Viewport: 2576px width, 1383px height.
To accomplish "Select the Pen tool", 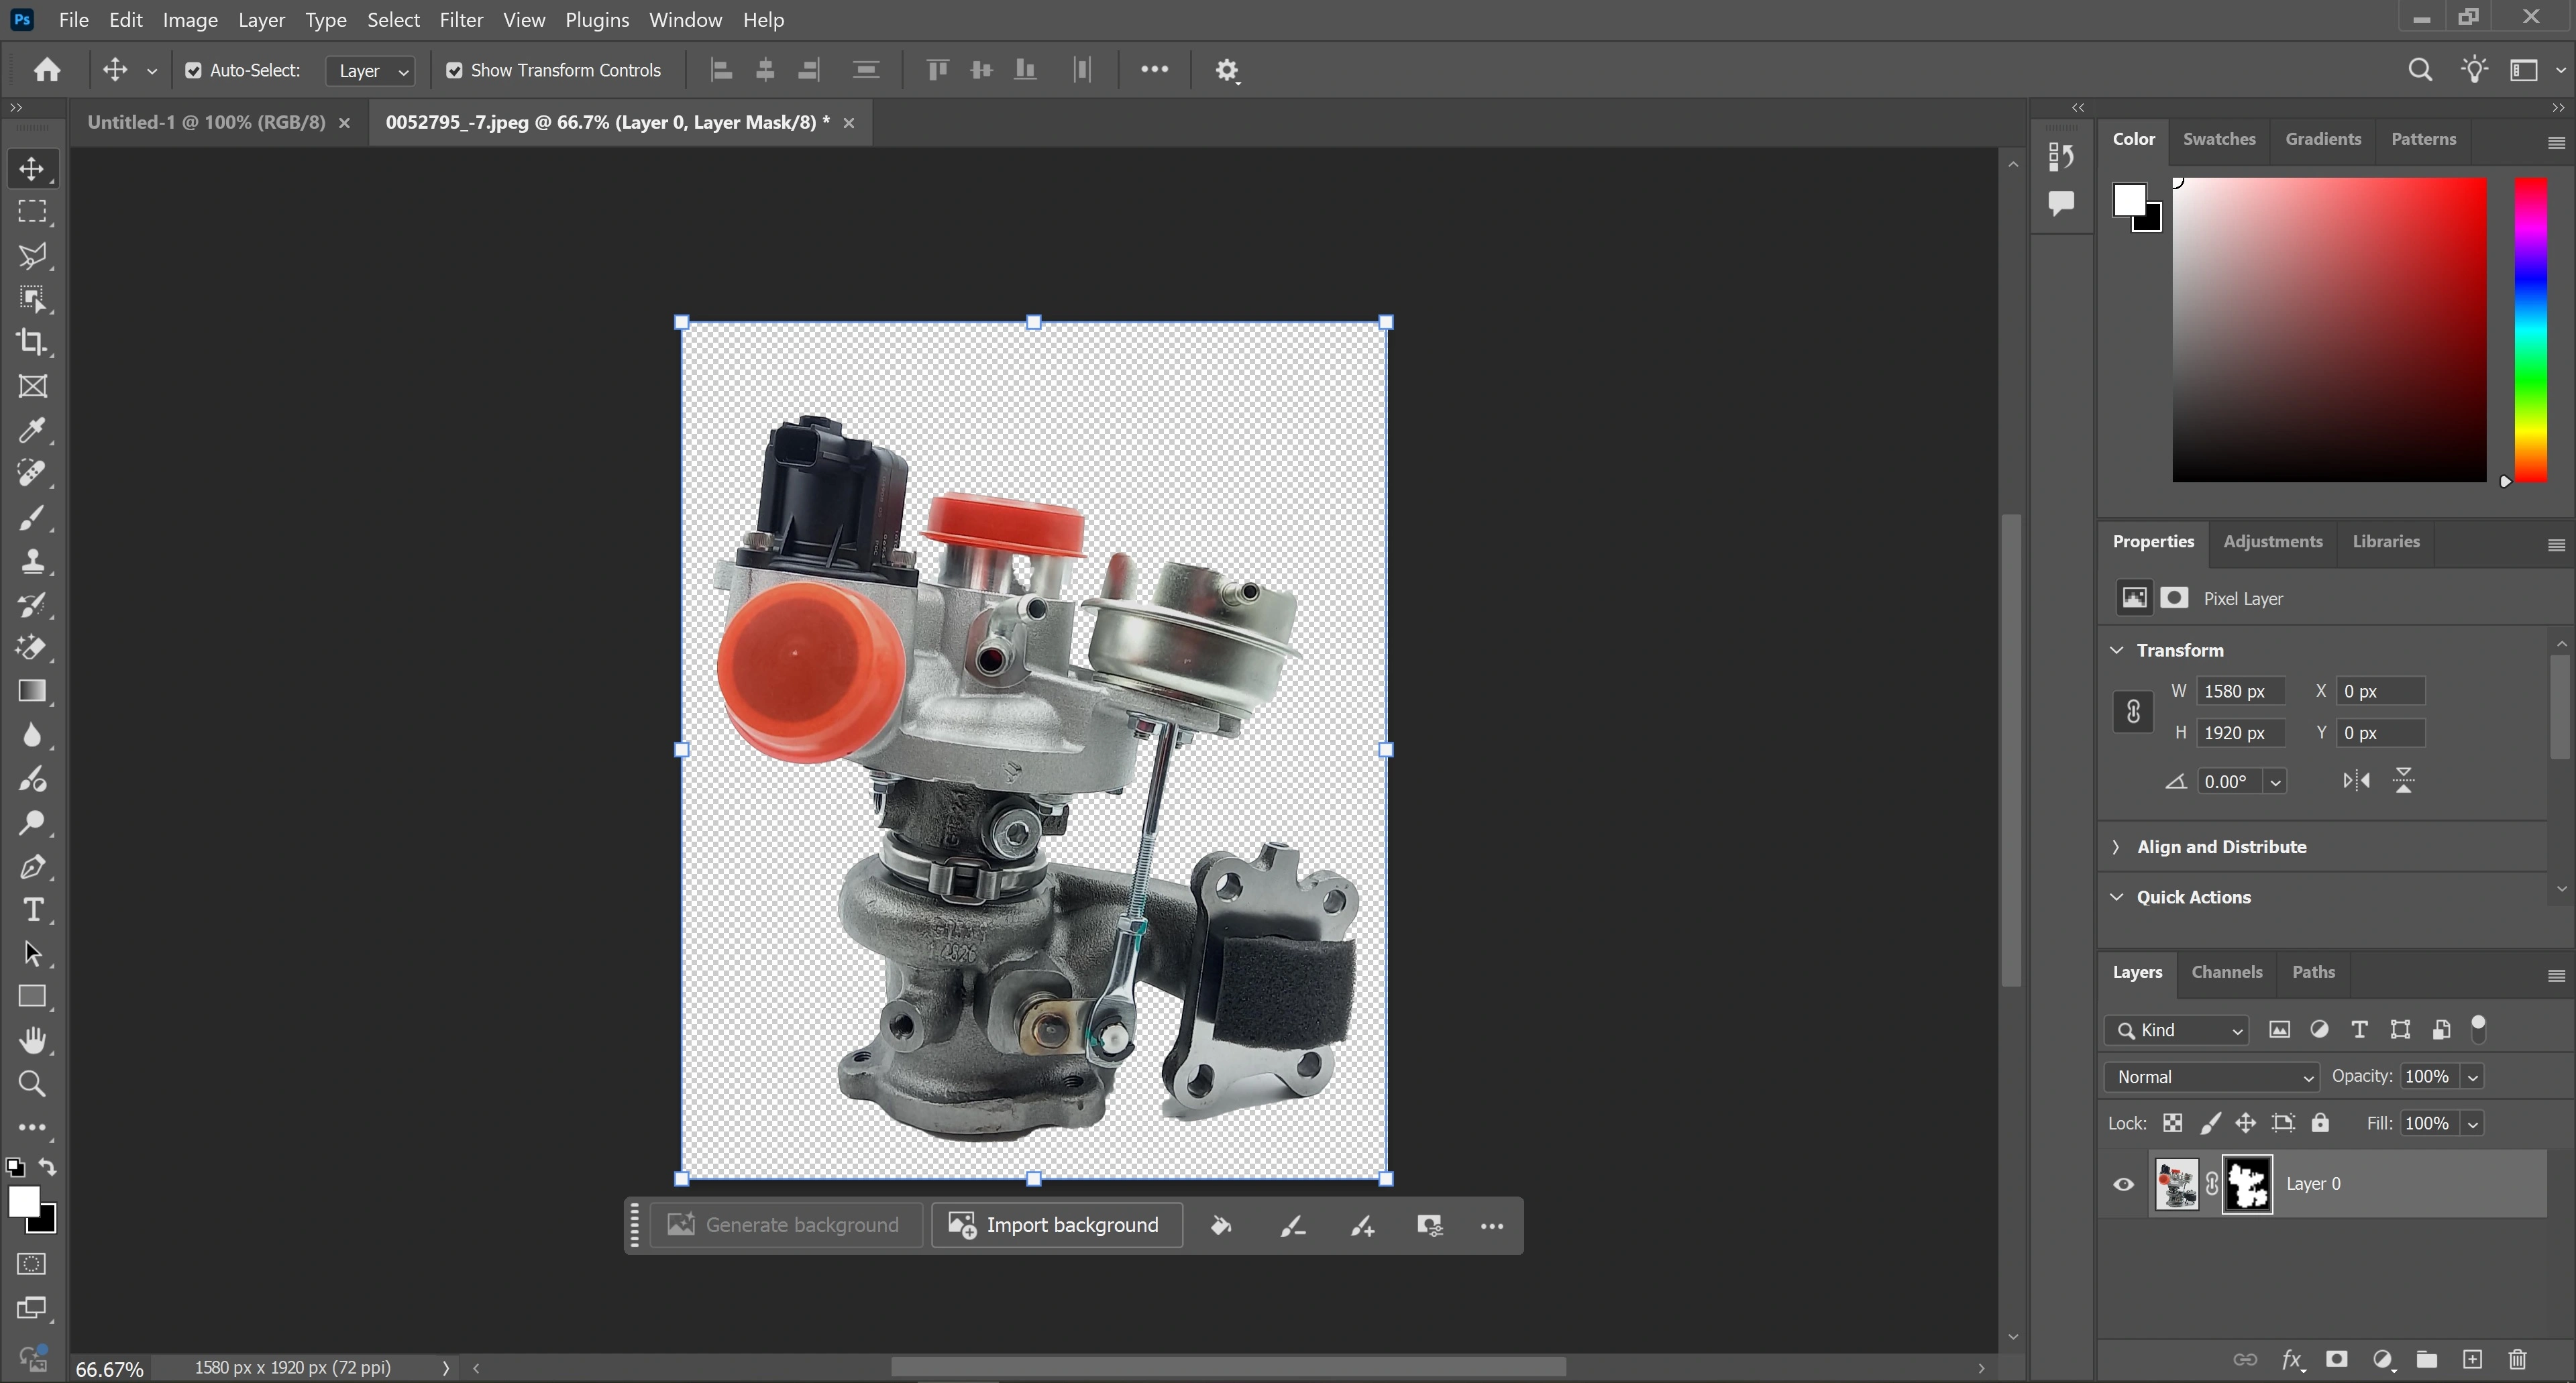I will coord(32,867).
